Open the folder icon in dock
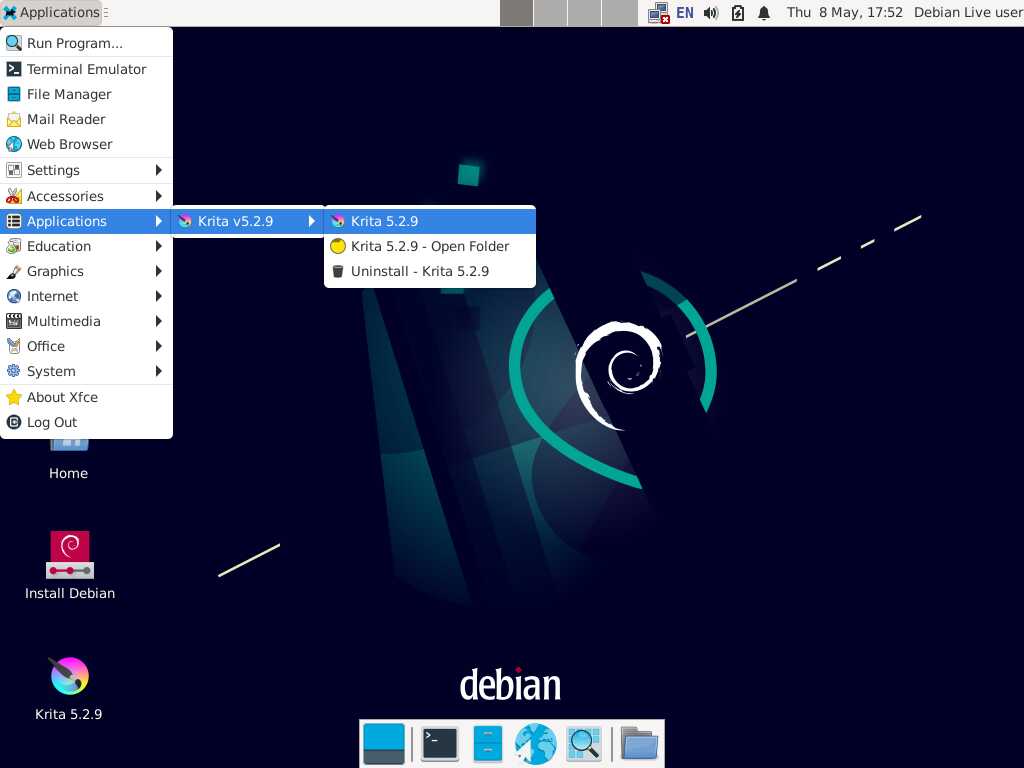Image resolution: width=1024 pixels, height=768 pixels. tap(639, 743)
